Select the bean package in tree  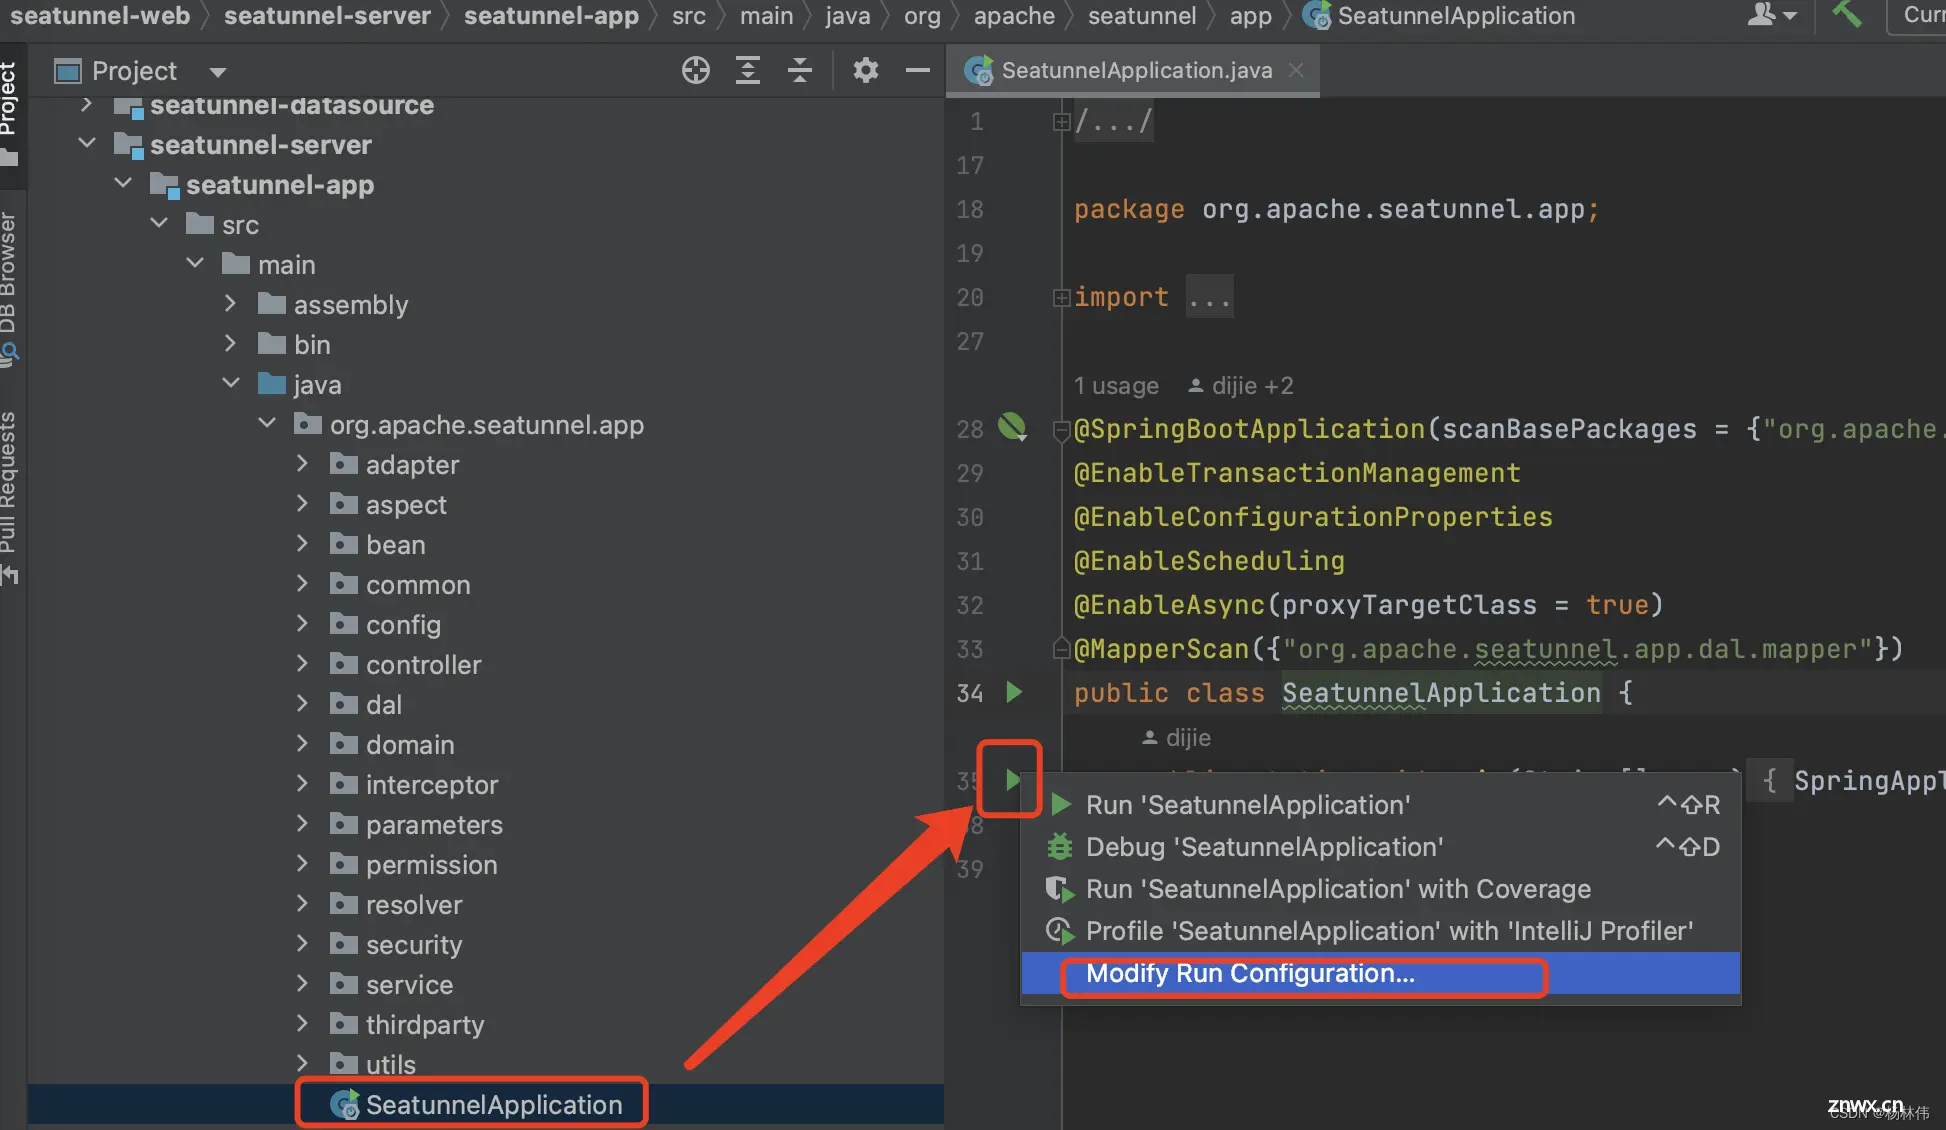coord(396,545)
